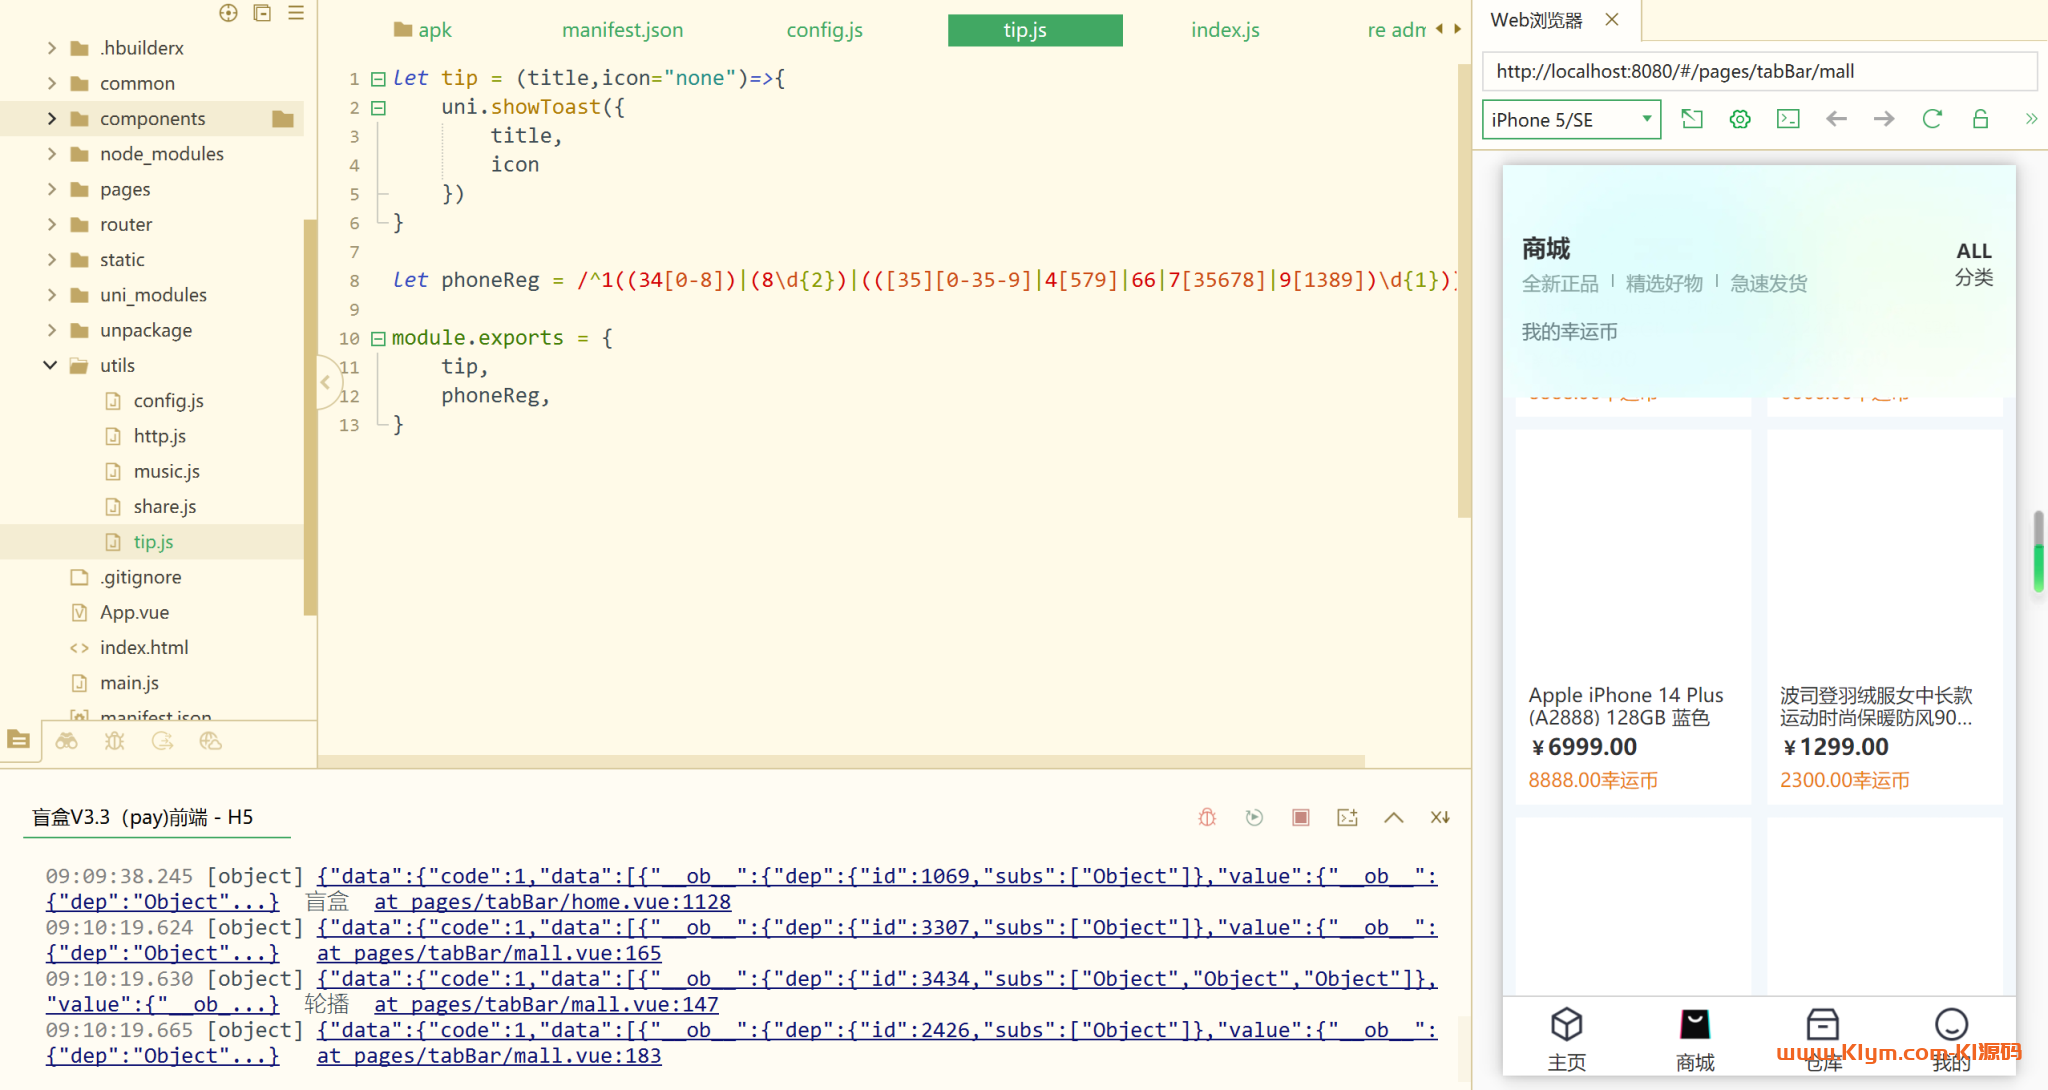Expand the pages folder
The height and width of the screenshot is (1090, 2048).
pos(52,189)
